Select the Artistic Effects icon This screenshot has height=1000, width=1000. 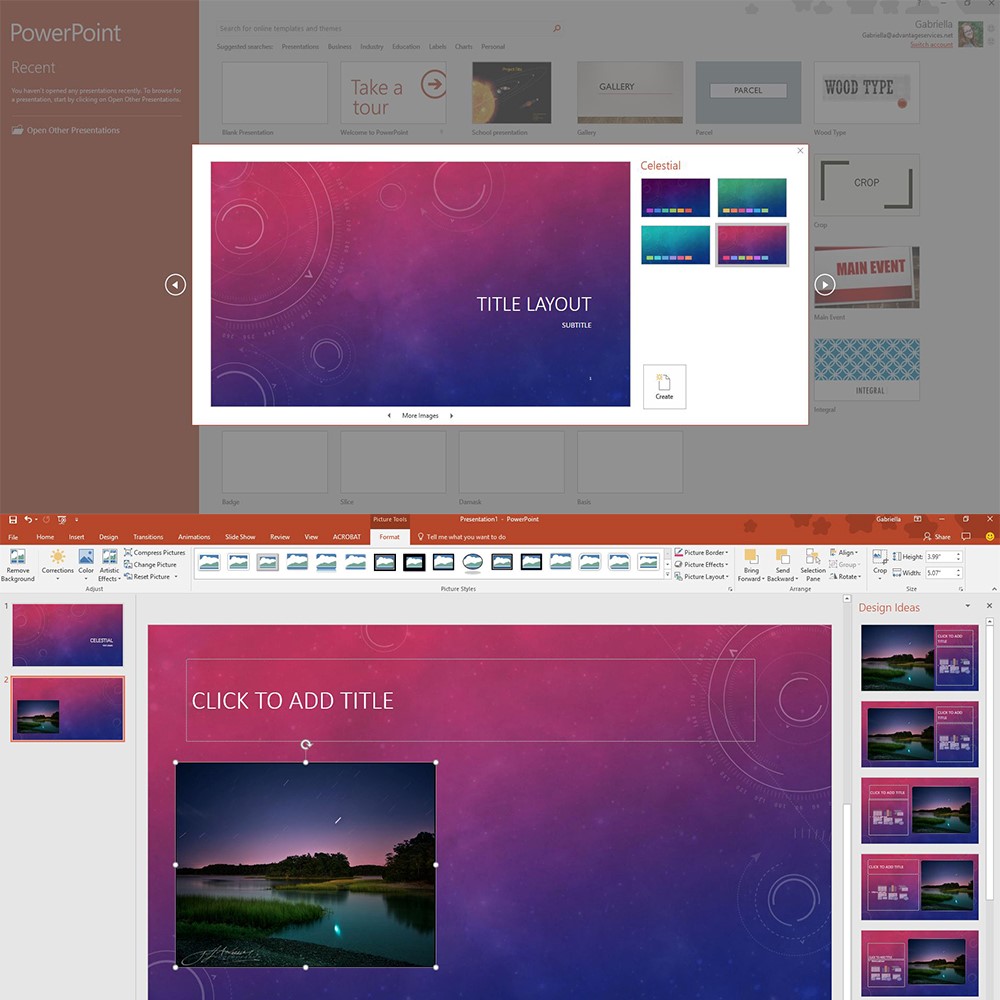pos(109,564)
